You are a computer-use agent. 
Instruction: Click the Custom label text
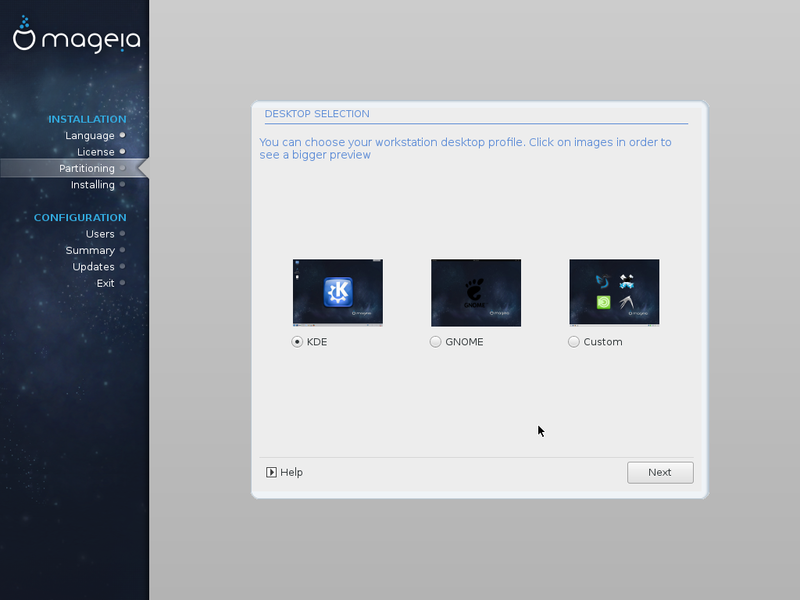(x=603, y=342)
